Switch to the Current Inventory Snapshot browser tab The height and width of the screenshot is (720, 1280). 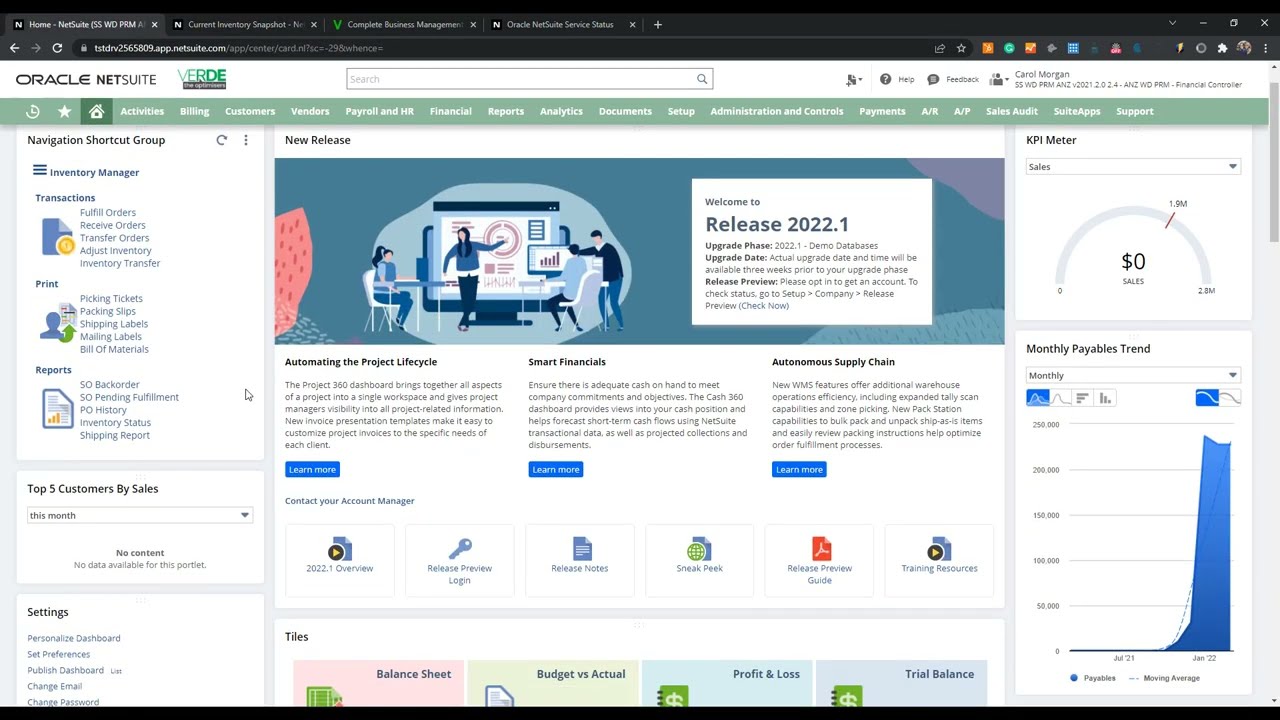click(245, 24)
